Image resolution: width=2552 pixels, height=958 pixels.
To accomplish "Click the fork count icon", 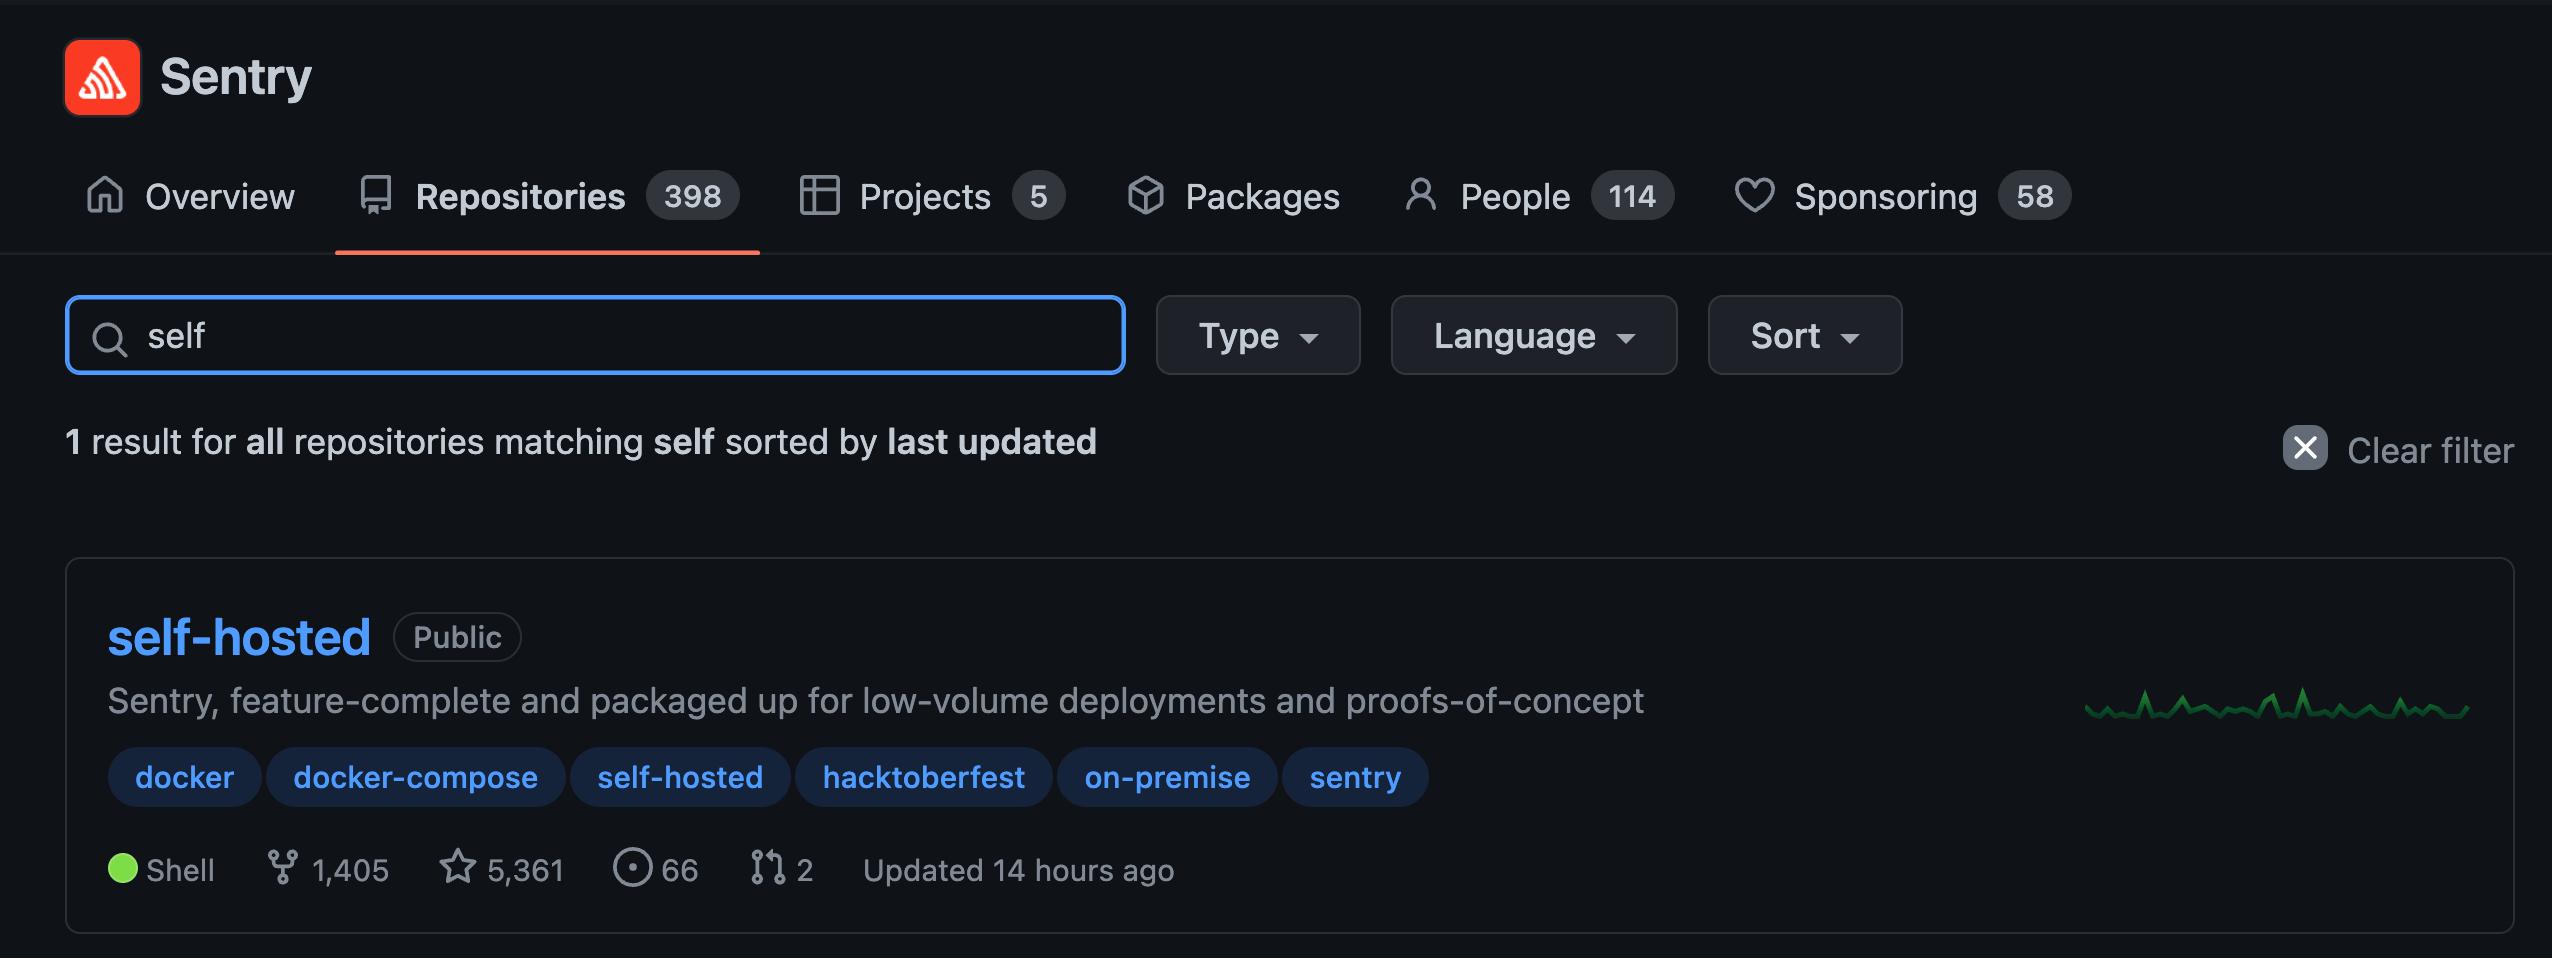I will pyautogui.click(x=283, y=868).
